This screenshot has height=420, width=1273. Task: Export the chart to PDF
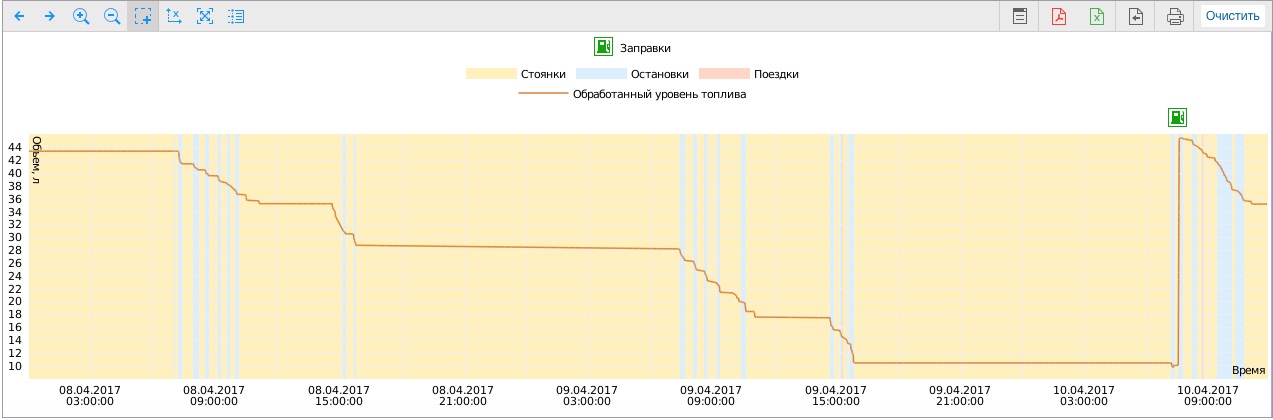click(x=1058, y=16)
